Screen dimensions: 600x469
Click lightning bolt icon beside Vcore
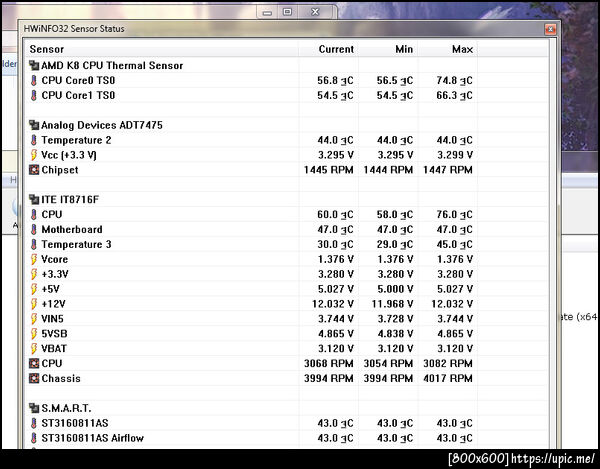point(34,259)
